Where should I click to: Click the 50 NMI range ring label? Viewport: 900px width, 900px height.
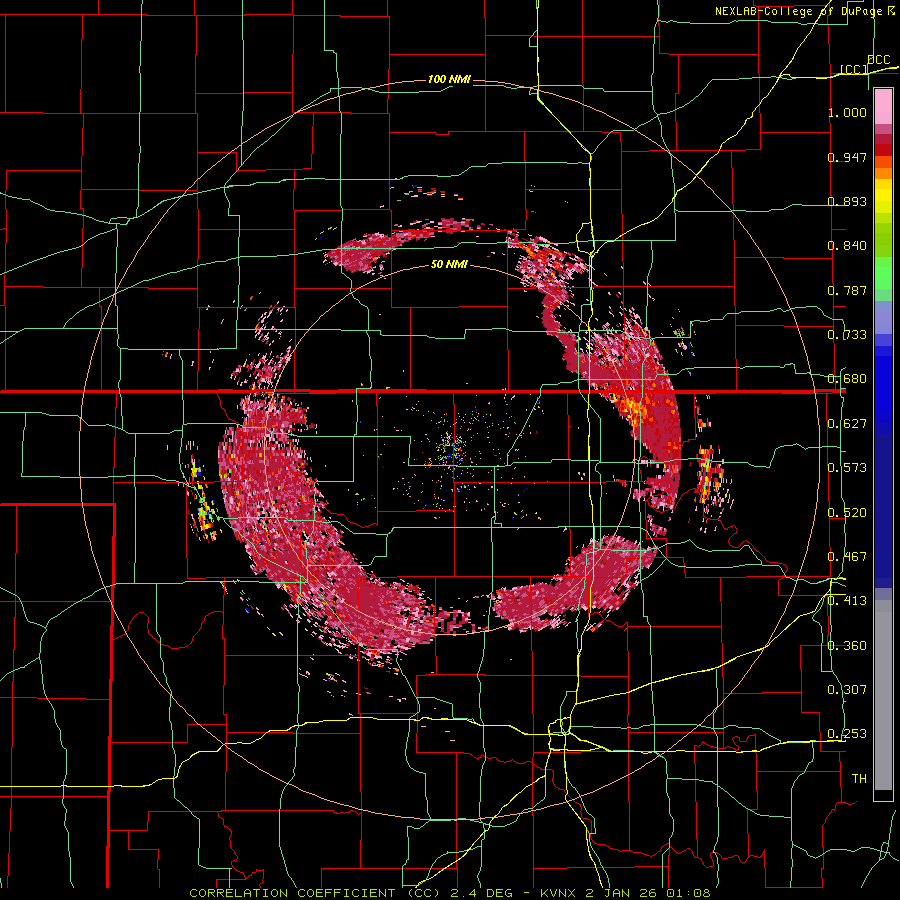click(449, 264)
